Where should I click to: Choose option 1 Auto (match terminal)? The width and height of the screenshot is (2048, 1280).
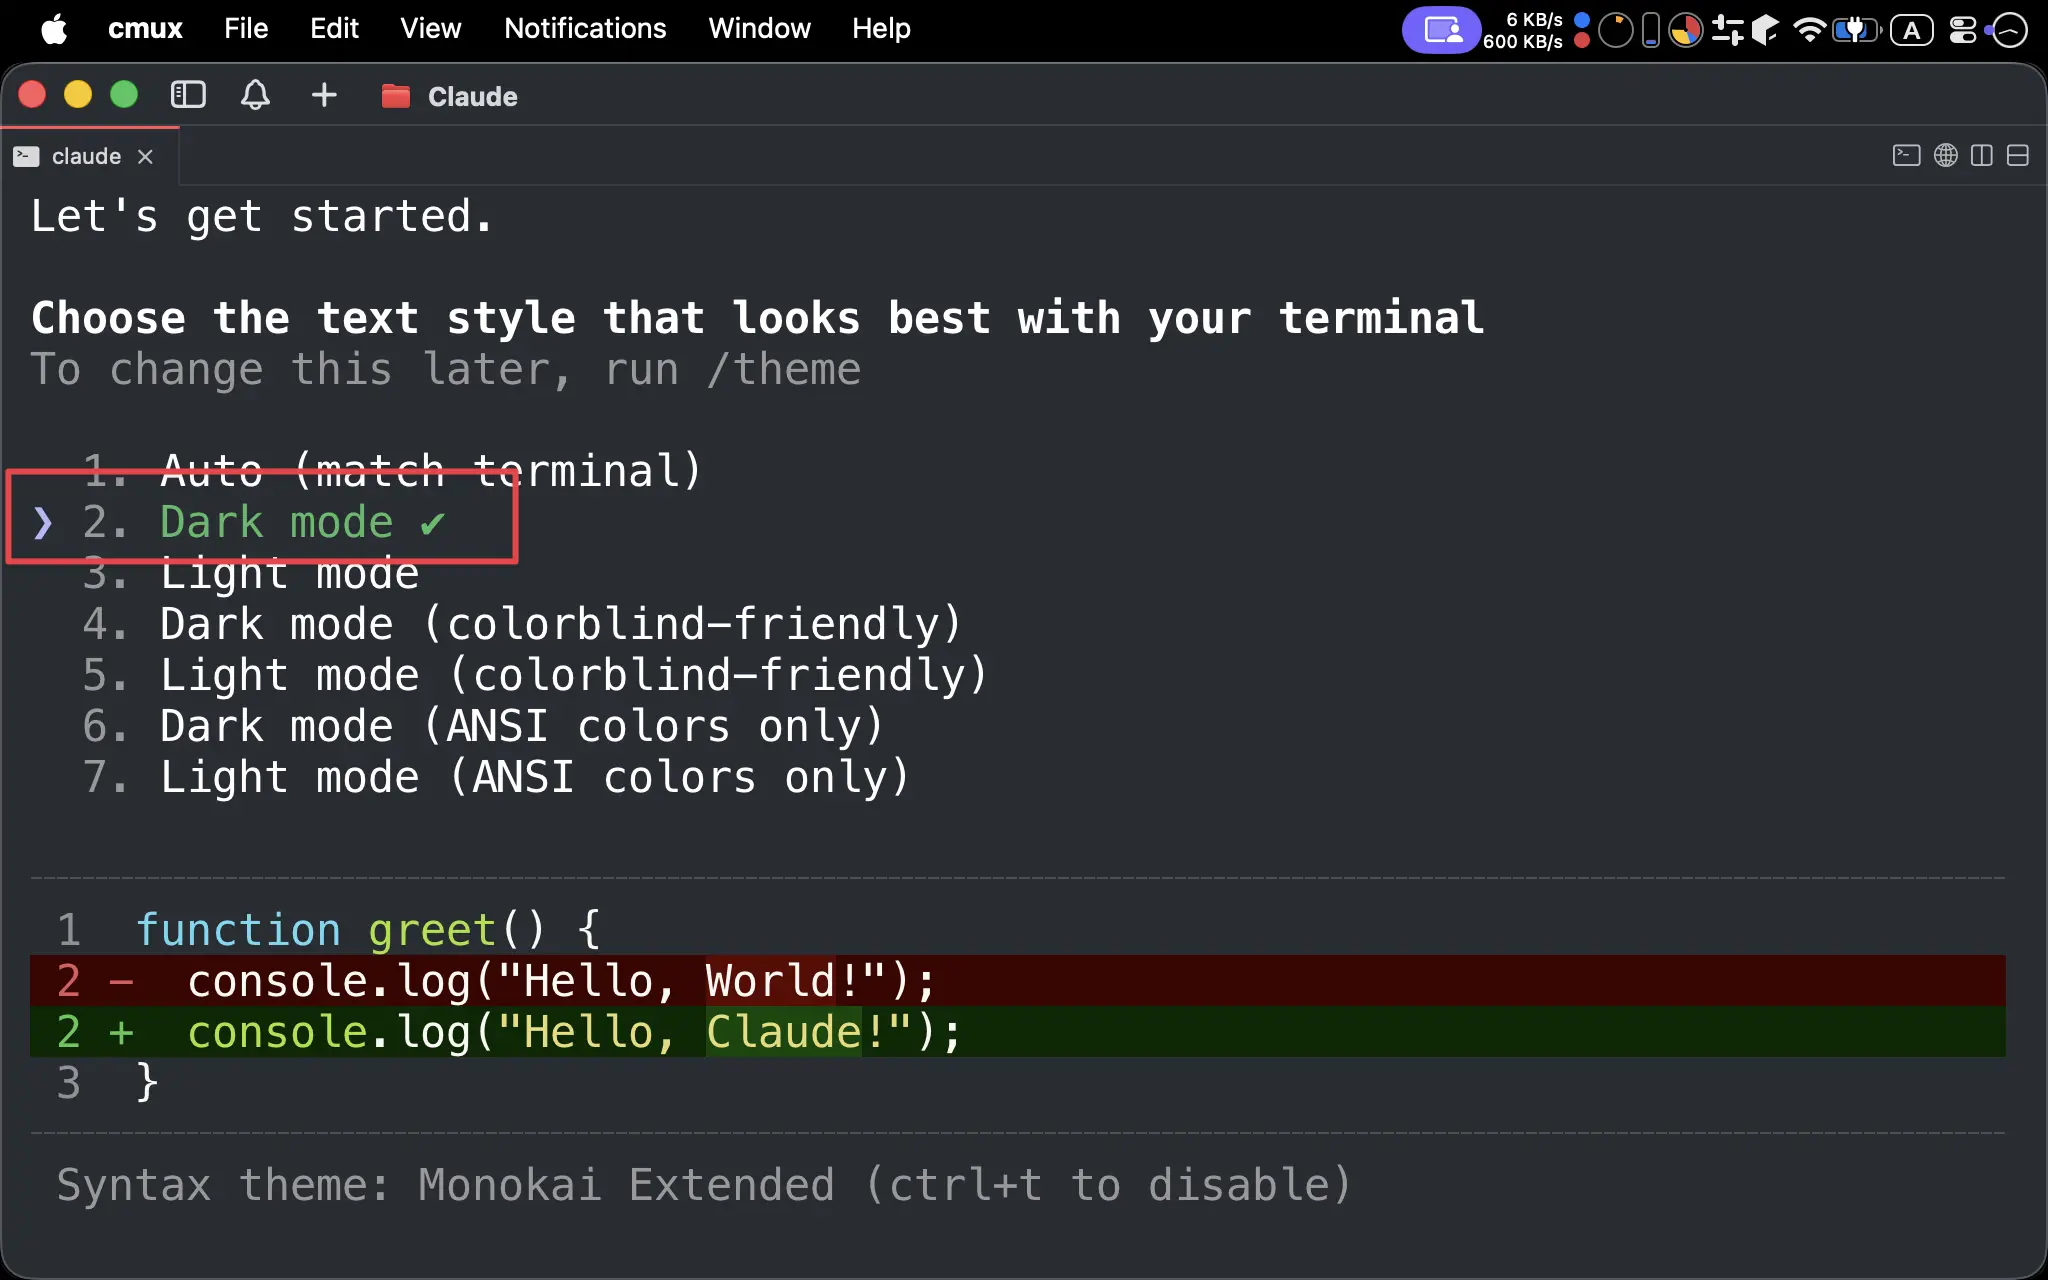coord(392,471)
